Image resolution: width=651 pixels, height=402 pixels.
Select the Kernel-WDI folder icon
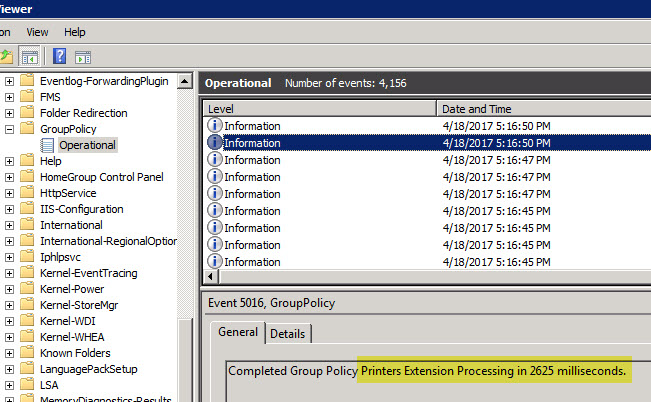point(27,320)
